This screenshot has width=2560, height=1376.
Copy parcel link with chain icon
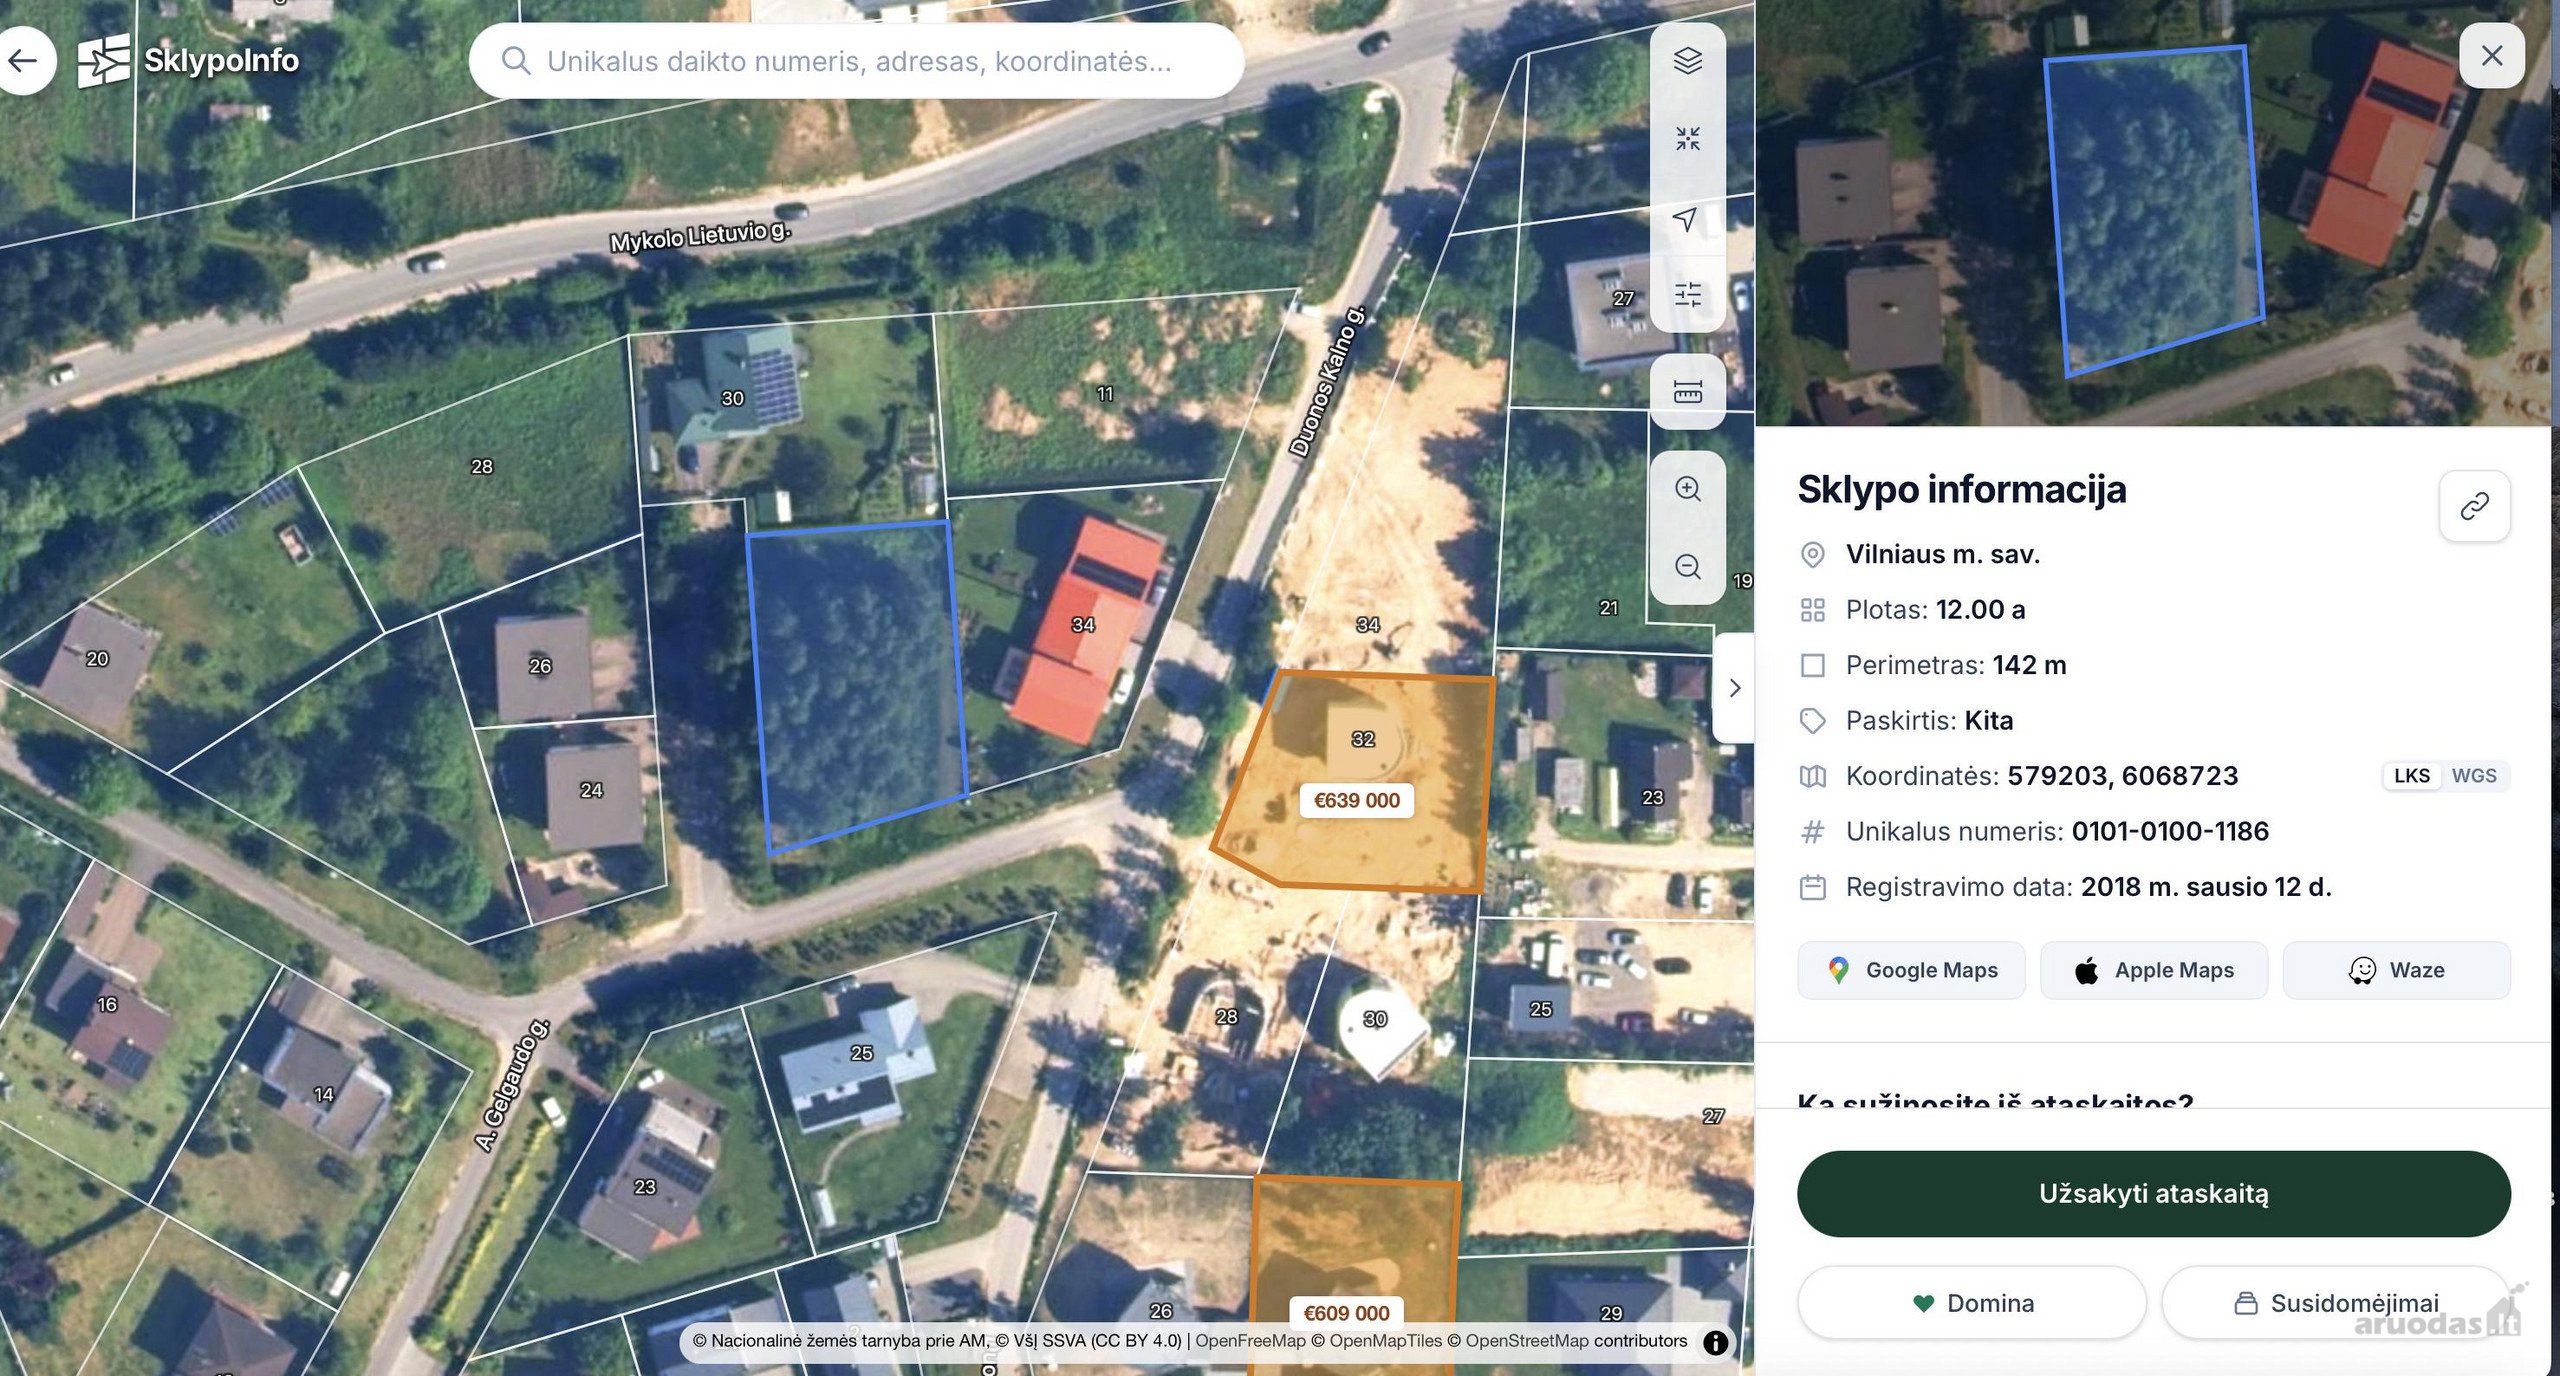tap(2474, 506)
